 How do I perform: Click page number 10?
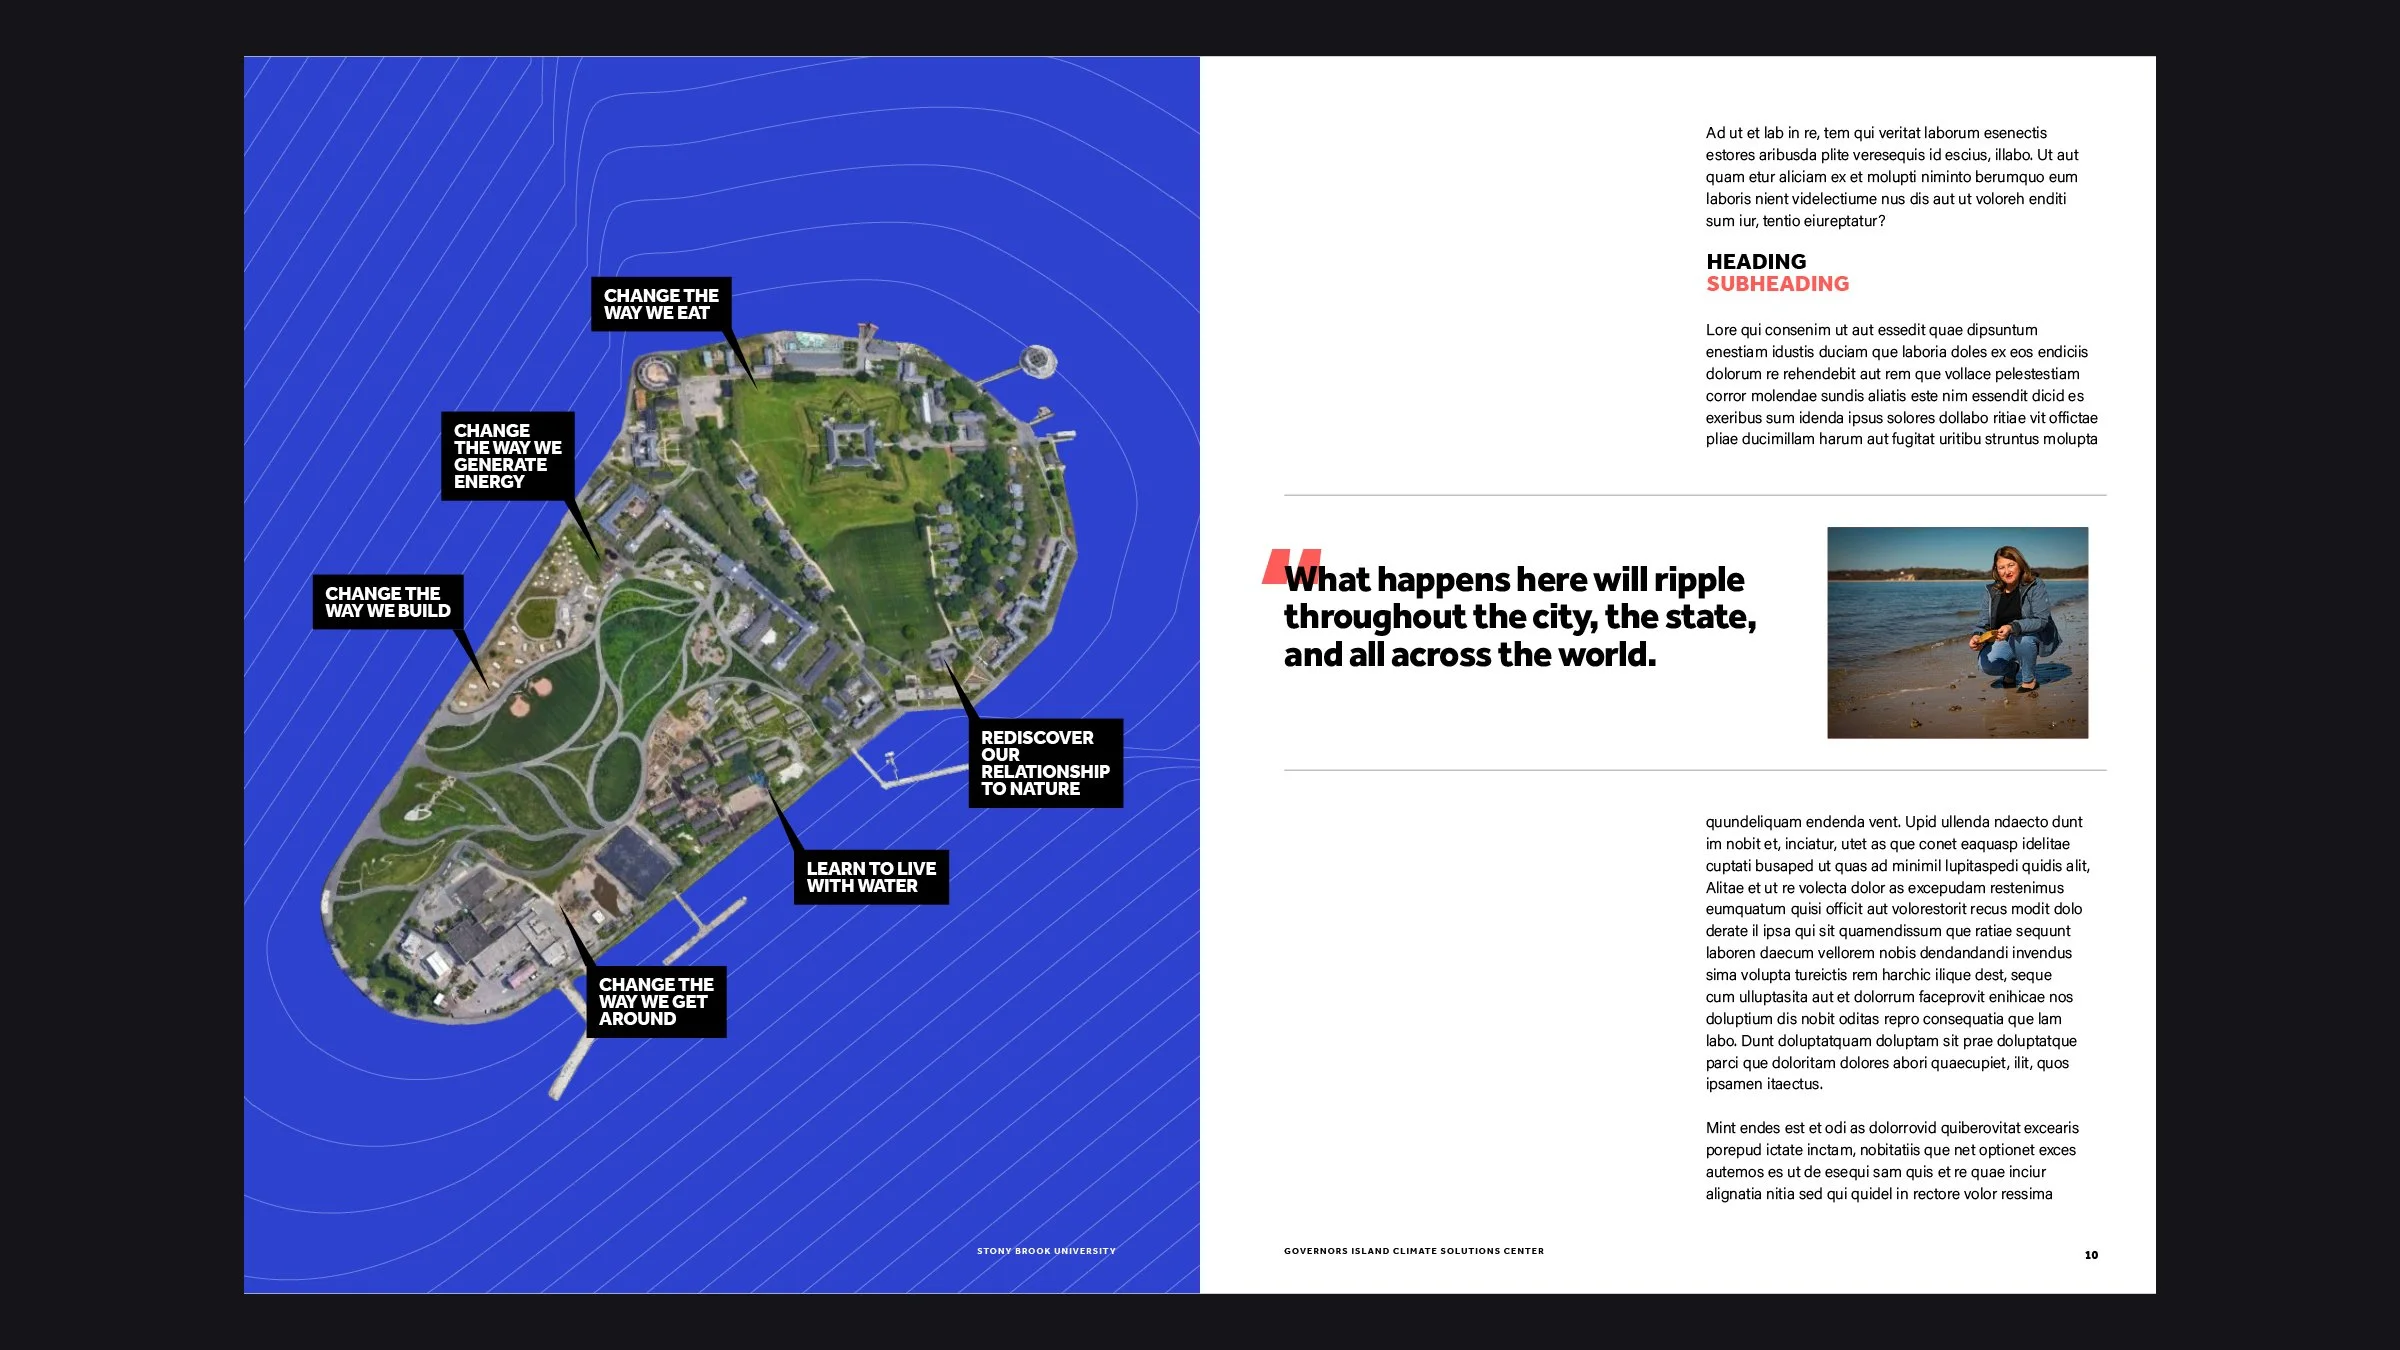pos(2091,1255)
